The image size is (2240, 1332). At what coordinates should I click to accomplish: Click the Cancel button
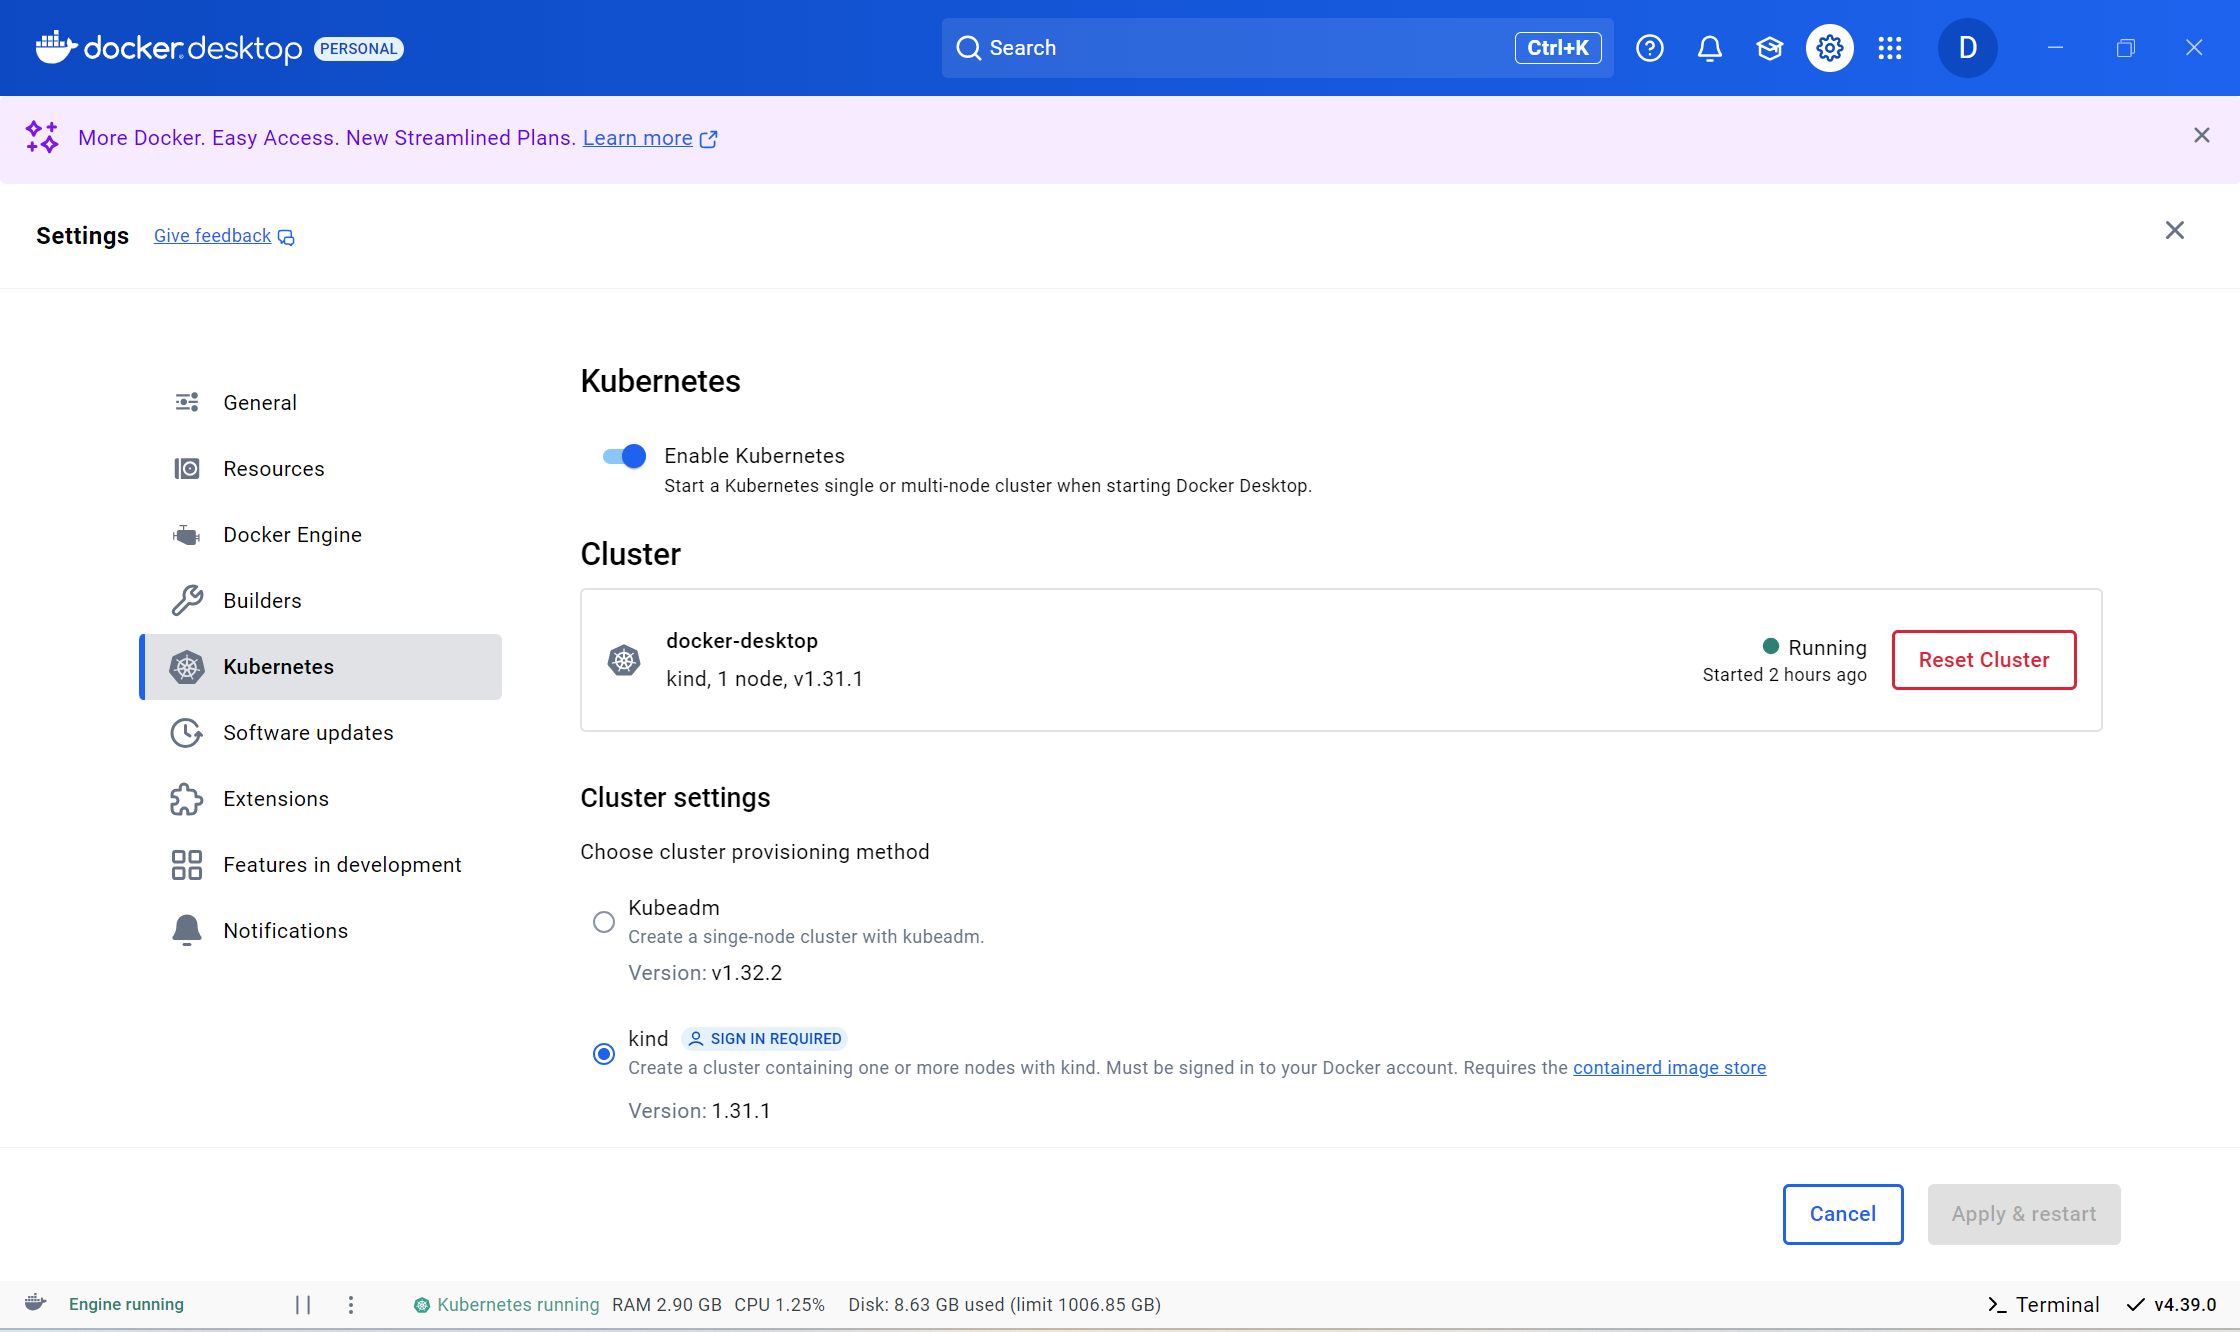click(x=1843, y=1214)
